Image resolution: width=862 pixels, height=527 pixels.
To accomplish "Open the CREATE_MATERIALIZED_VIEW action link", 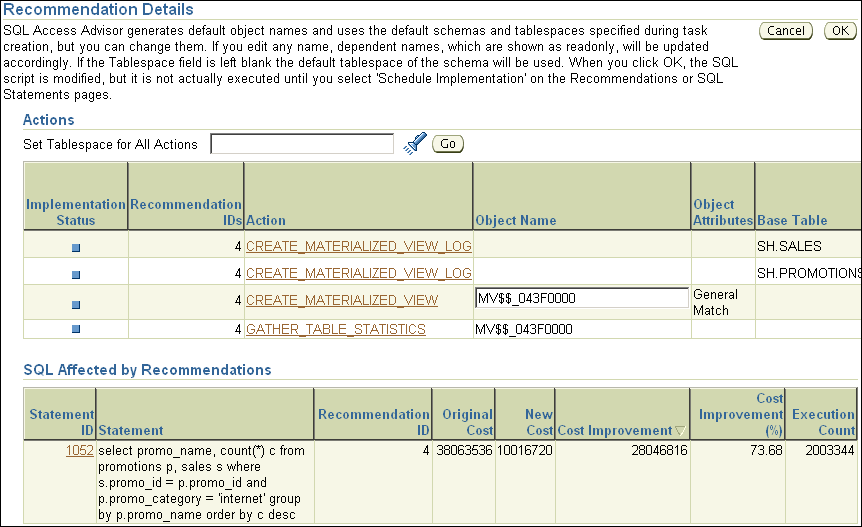I will (341, 300).
